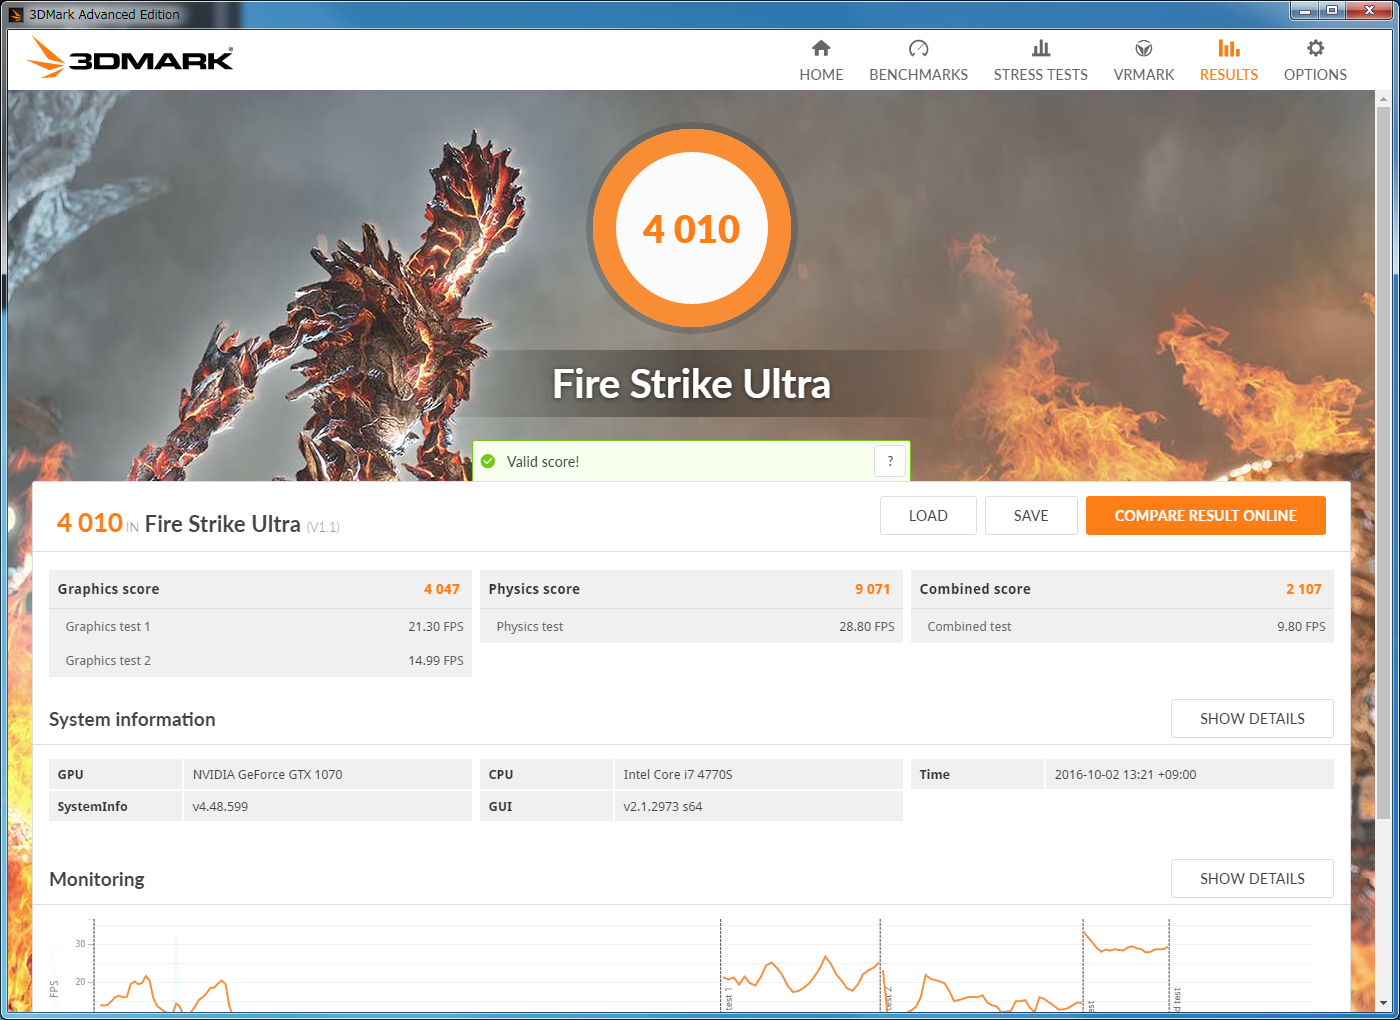Click the scrollbar down arrow
This screenshot has width=1400, height=1020.
click(1383, 1003)
